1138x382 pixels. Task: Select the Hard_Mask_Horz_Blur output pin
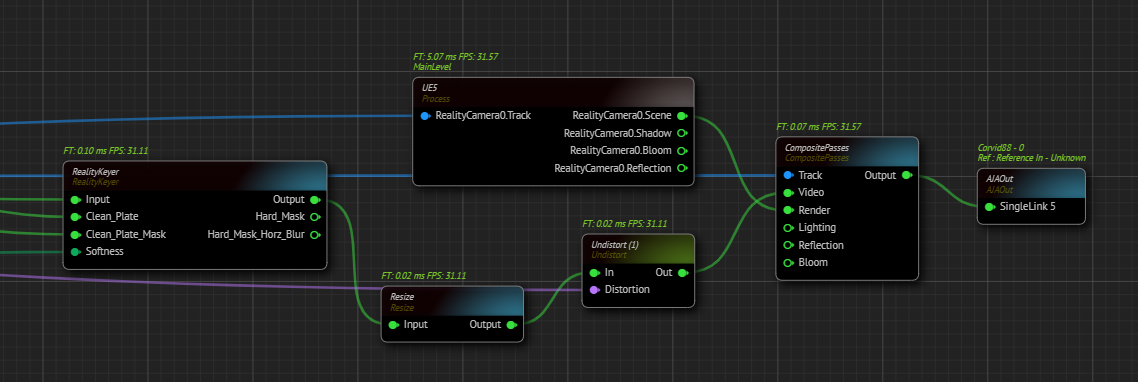(314, 235)
